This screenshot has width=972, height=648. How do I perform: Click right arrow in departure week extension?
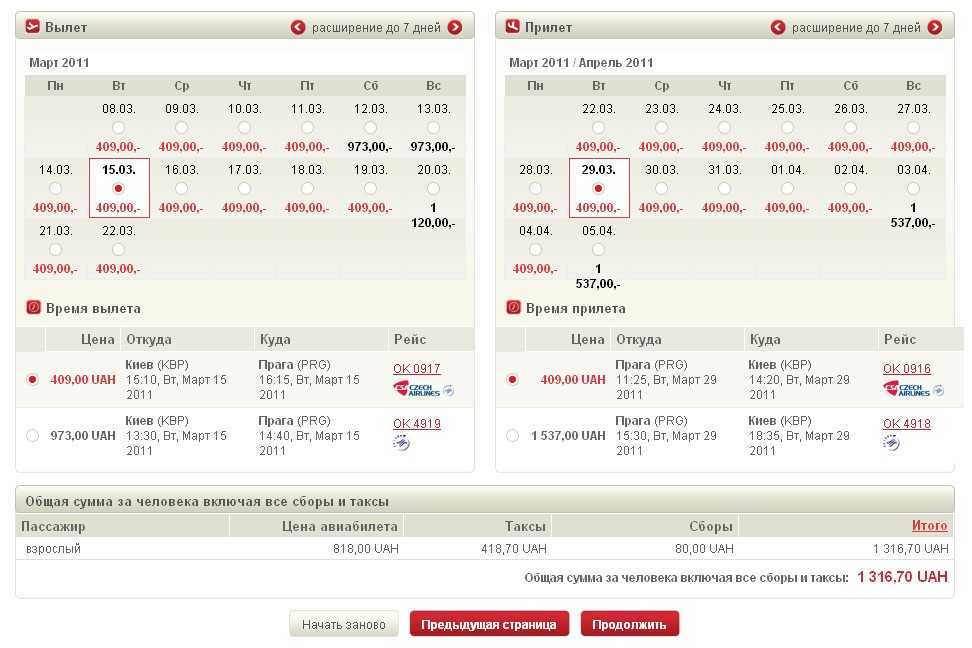[455, 28]
